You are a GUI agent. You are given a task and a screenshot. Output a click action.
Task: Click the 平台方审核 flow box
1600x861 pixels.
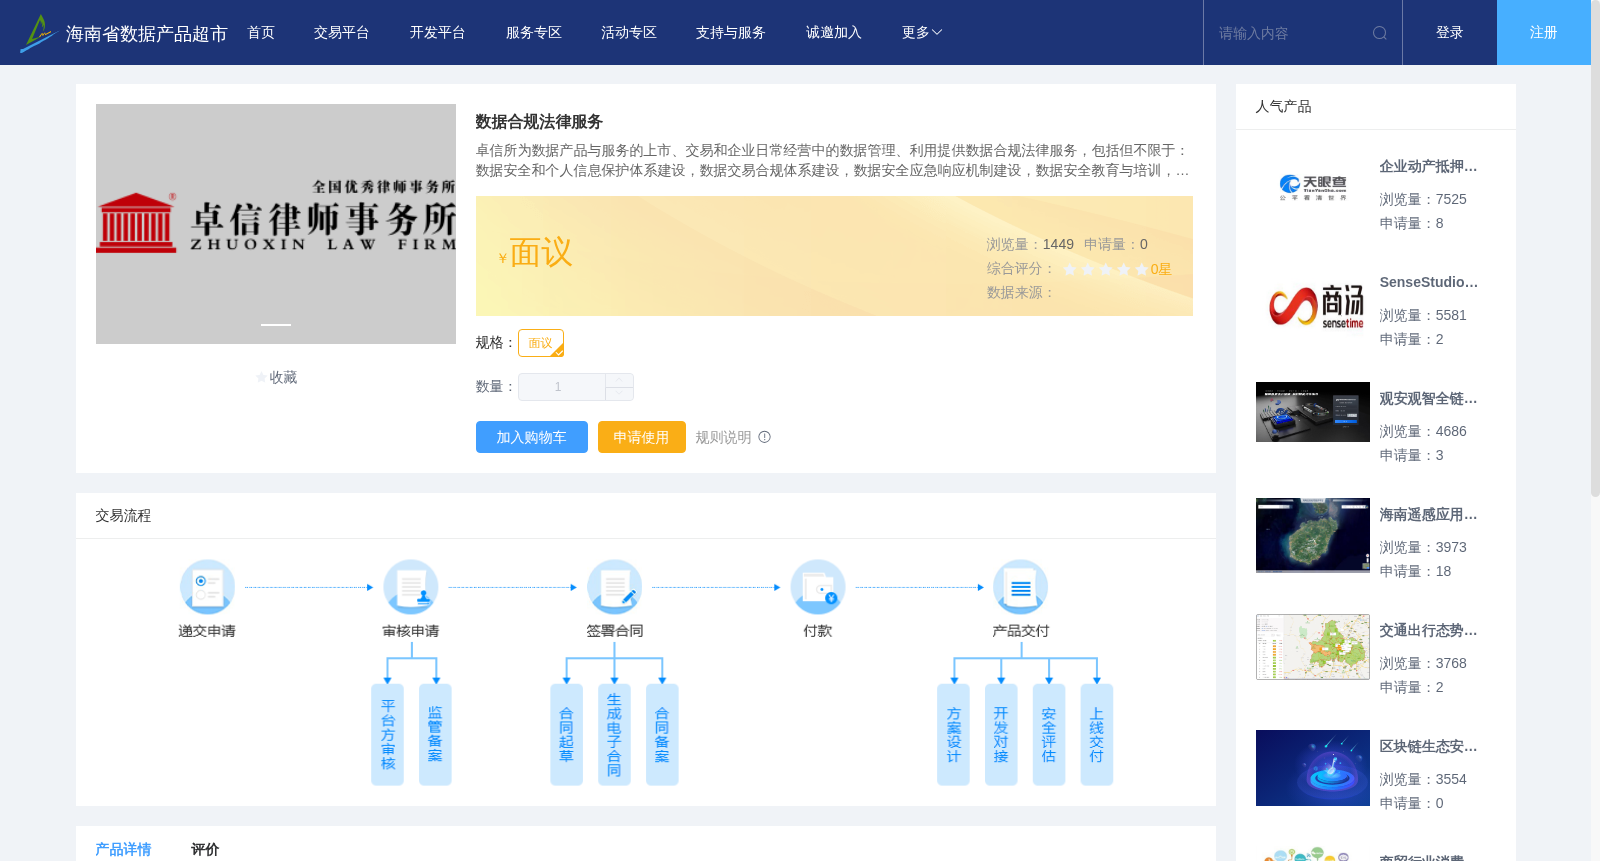387,735
